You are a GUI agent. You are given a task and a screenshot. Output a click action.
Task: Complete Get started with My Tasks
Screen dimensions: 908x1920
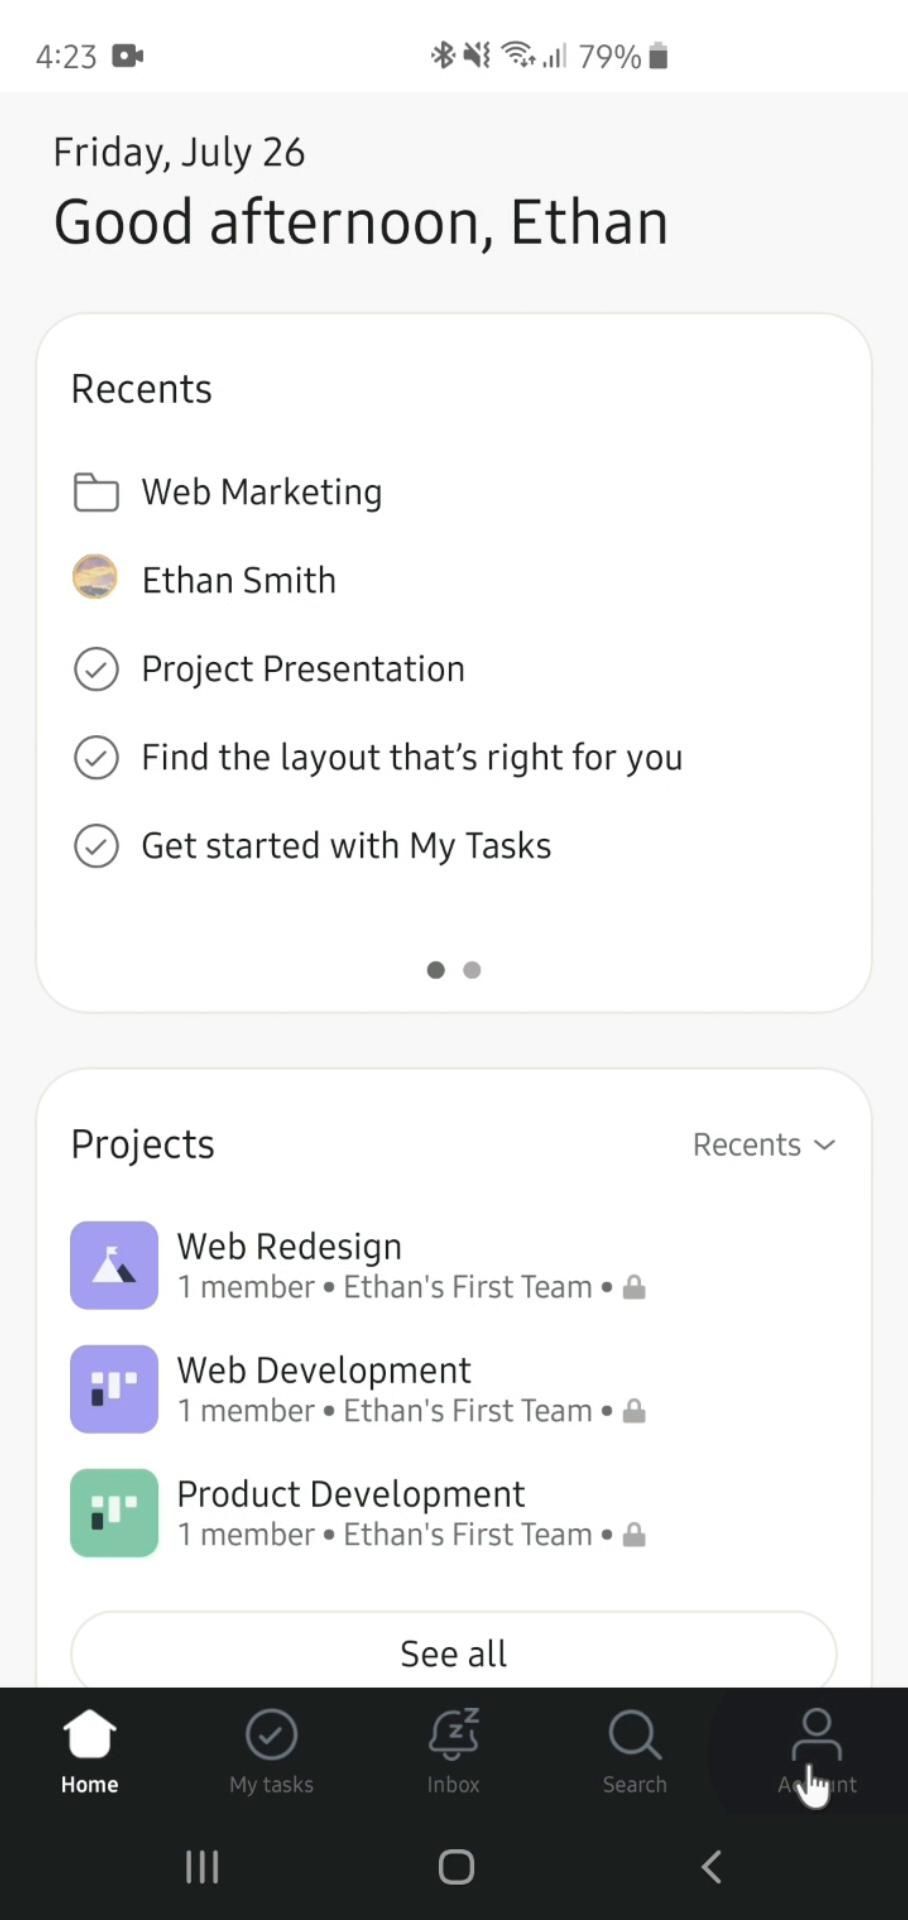tap(96, 846)
